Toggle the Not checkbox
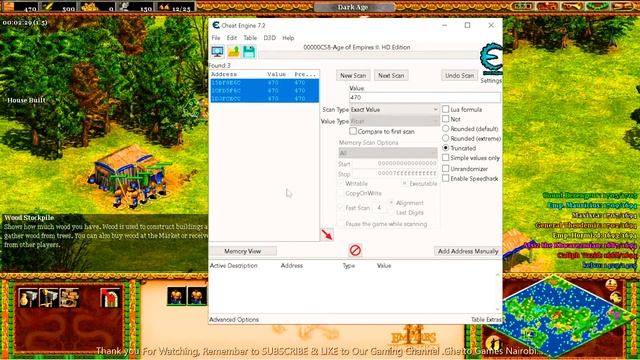The image size is (640, 360). (446, 119)
